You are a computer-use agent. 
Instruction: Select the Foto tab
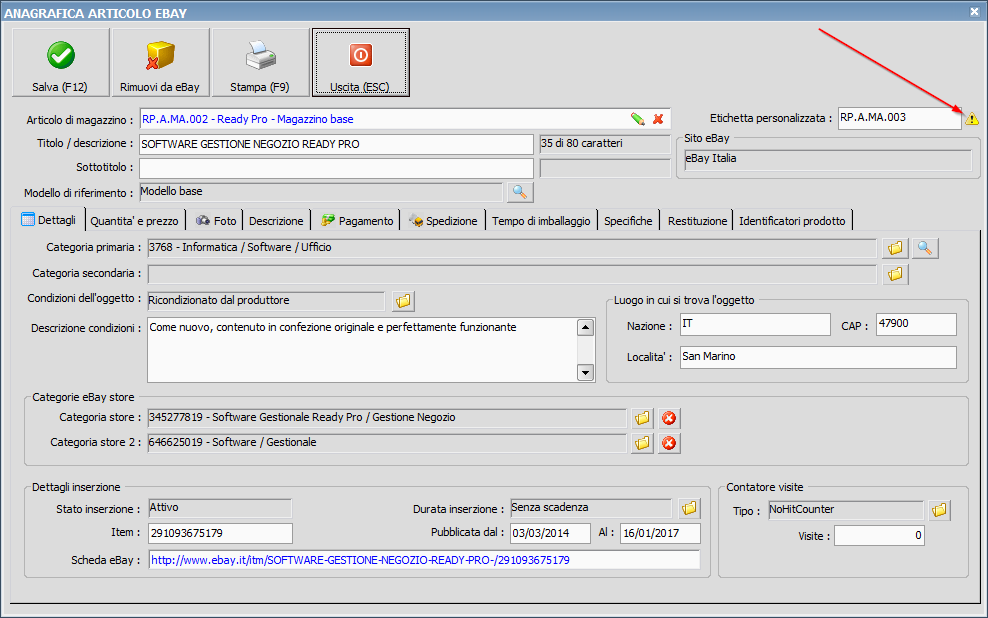pyautogui.click(x=215, y=221)
